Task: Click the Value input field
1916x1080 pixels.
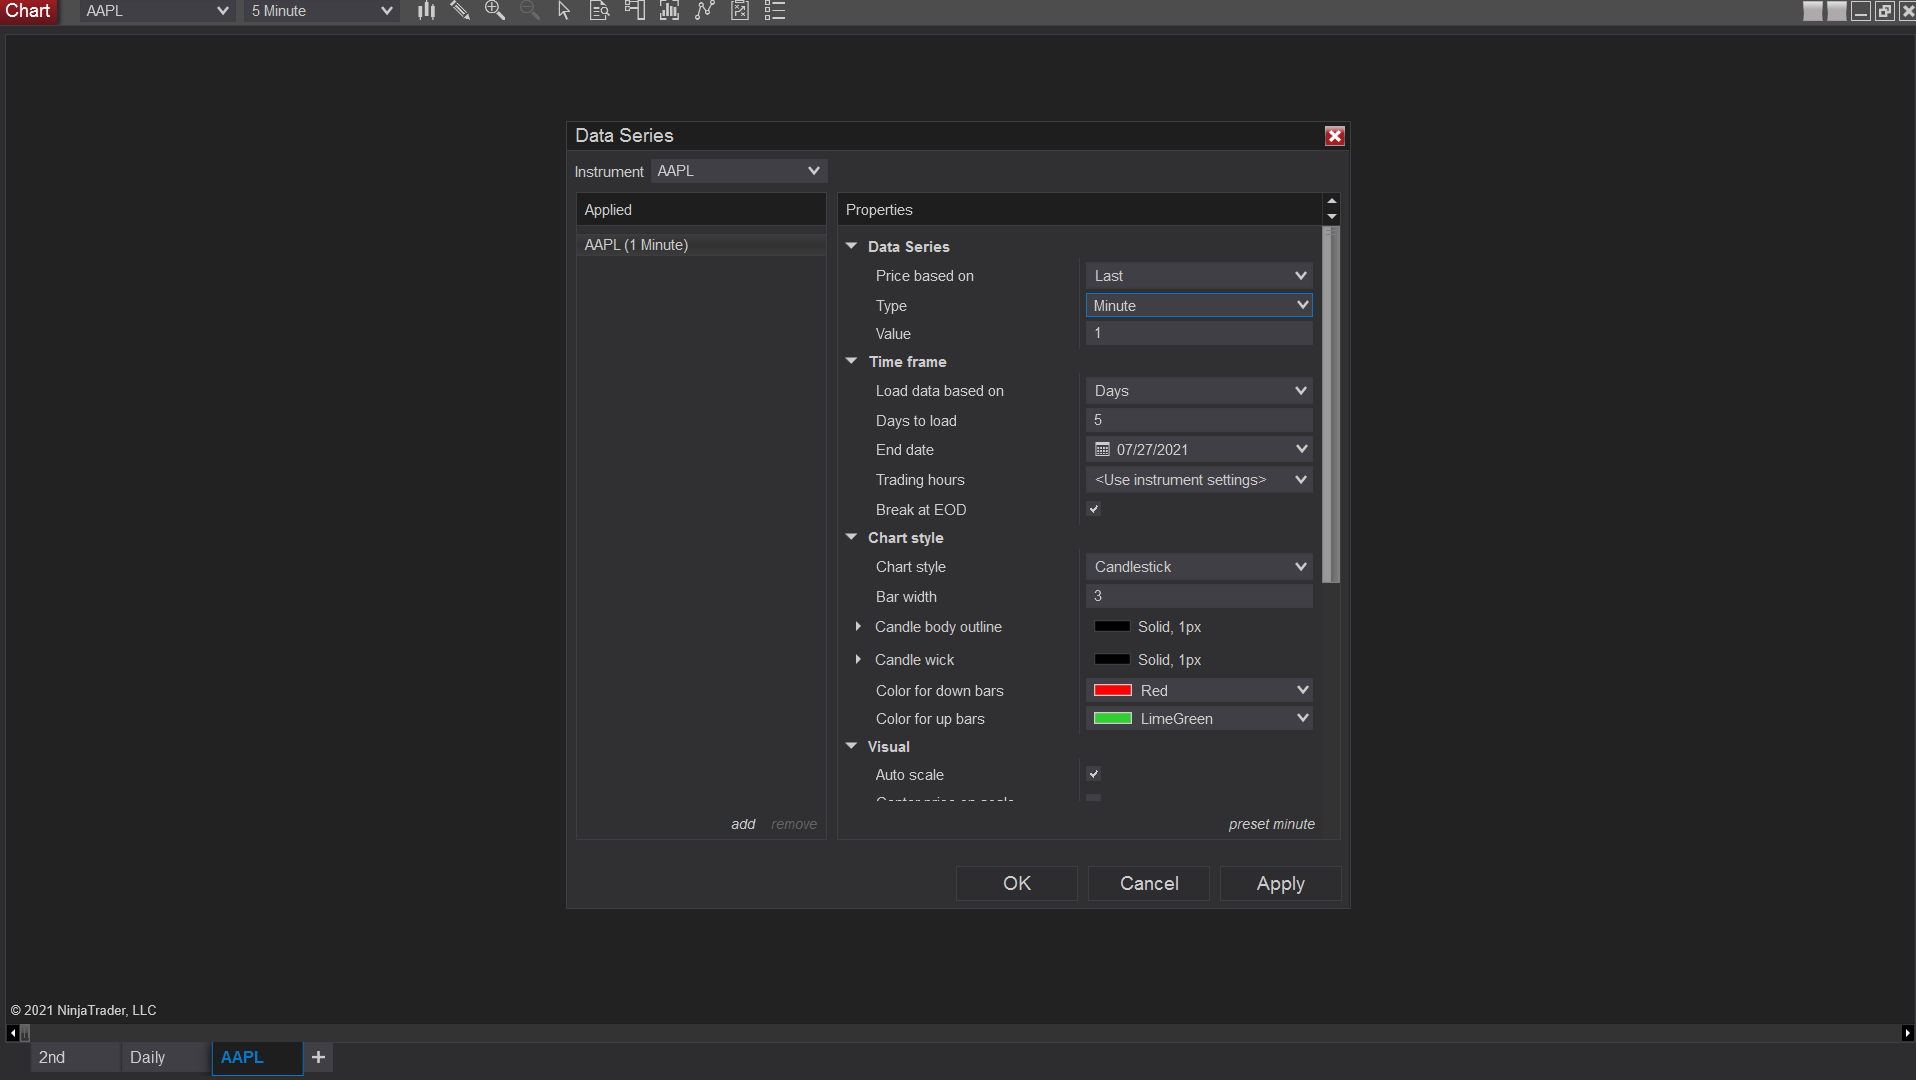Action: click(x=1199, y=334)
